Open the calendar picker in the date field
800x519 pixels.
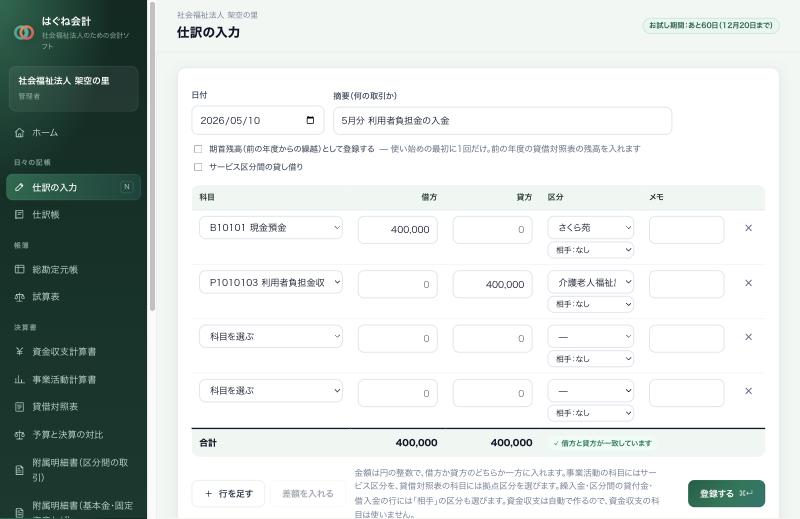tap(310, 120)
